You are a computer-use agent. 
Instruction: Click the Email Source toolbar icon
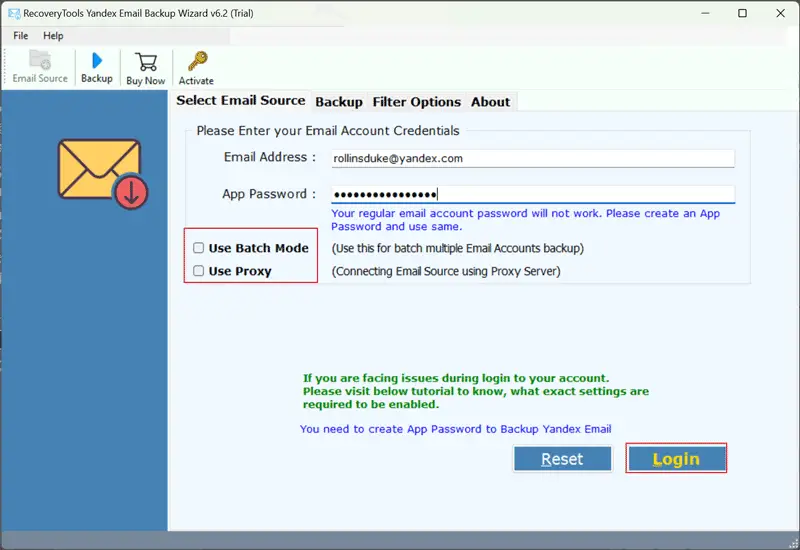40,67
